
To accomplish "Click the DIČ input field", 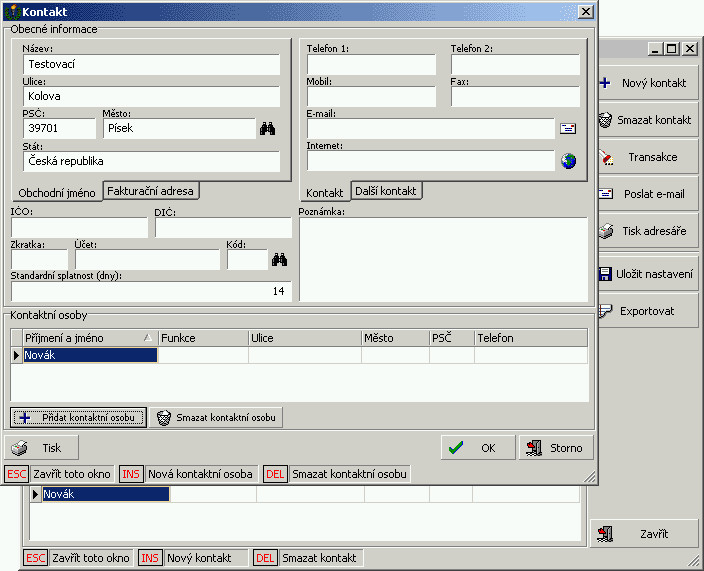I will [223, 228].
